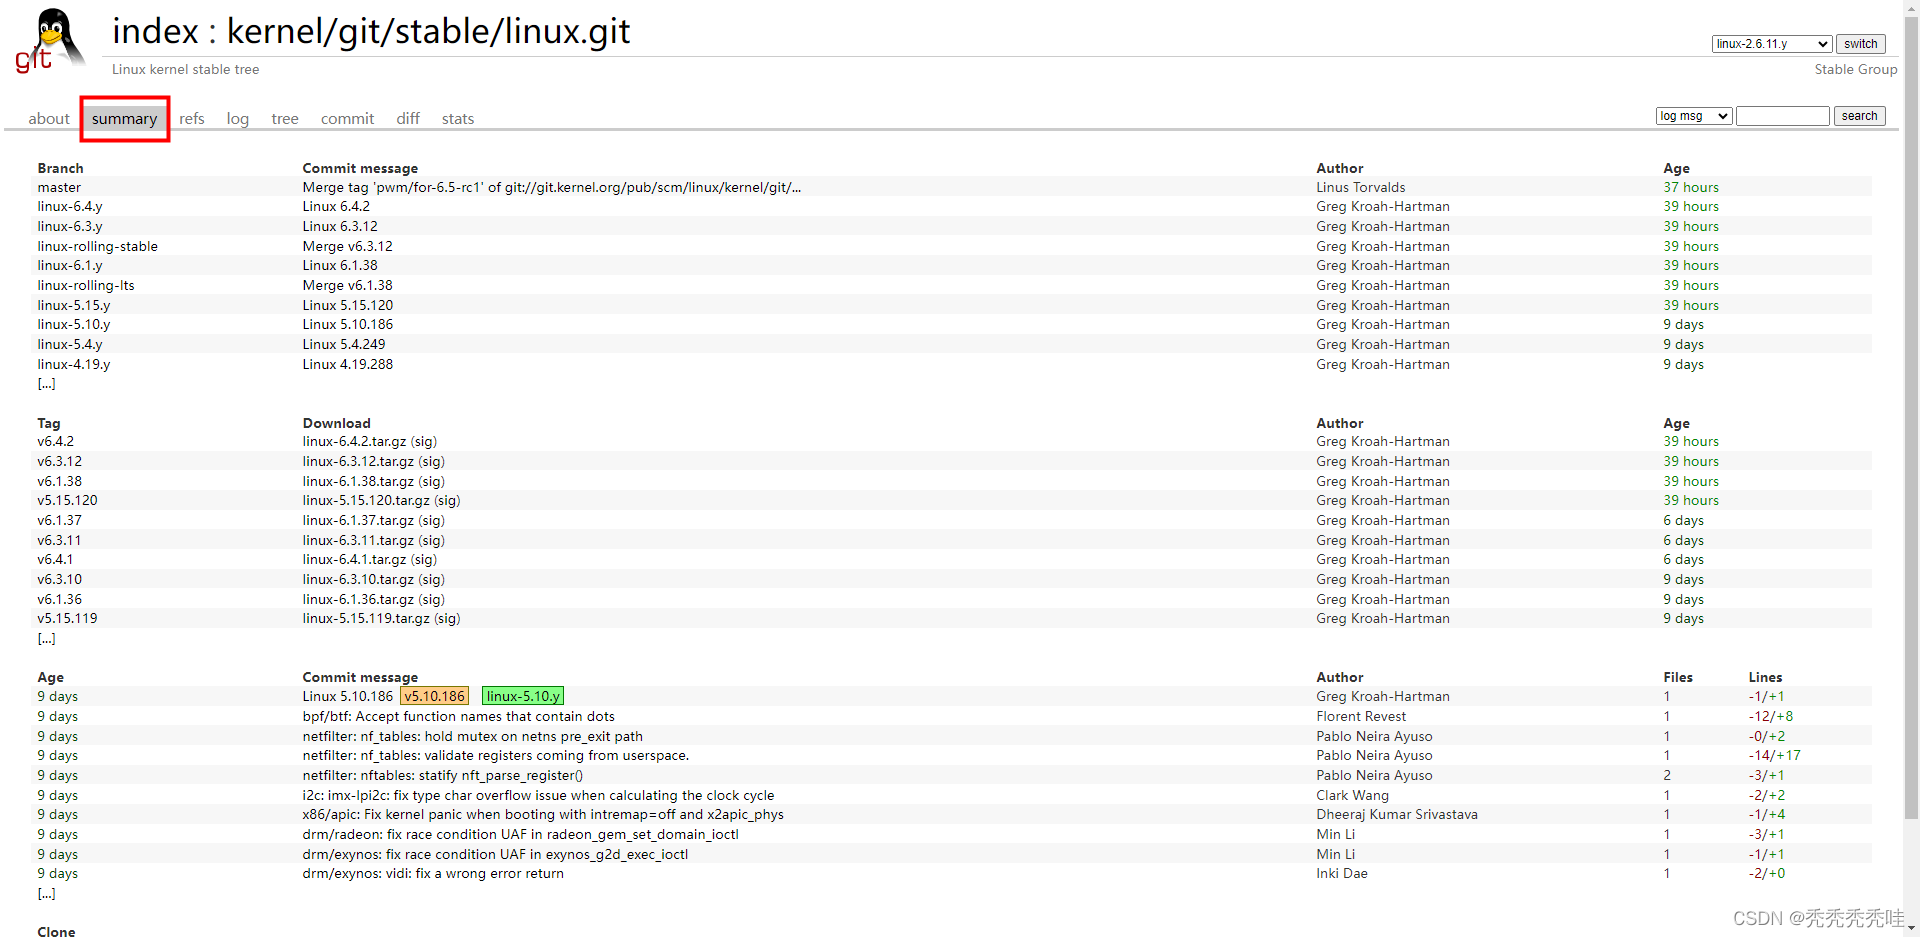Image resolution: width=1920 pixels, height=937 pixels.
Task: Open the branch selector dropdown linux-2.6.11.y
Action: coord(1771,44)
